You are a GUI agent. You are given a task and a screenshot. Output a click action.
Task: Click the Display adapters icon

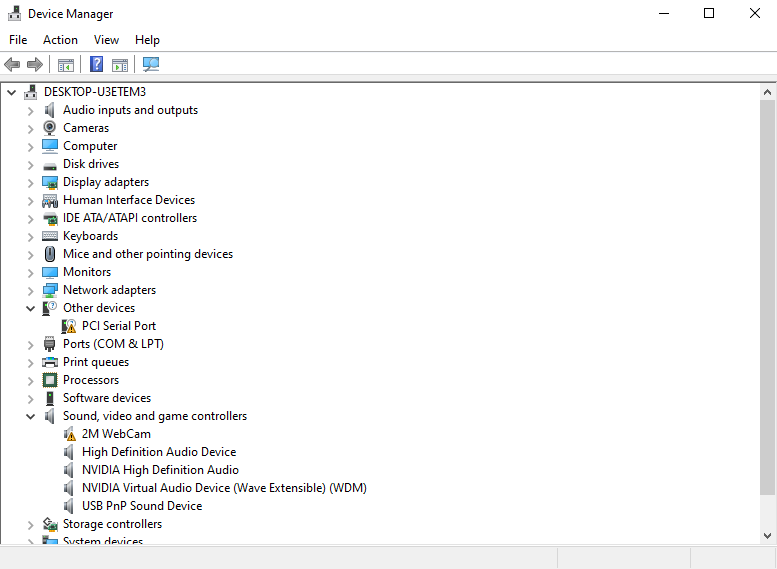tap(50, 182)
